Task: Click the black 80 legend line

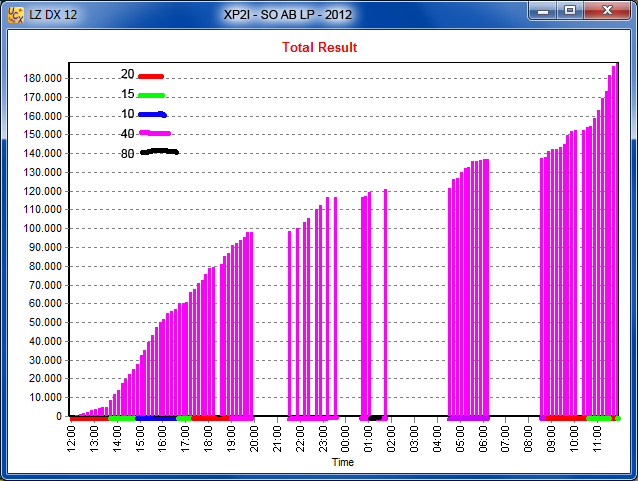Action: click(x=158, y=152)
